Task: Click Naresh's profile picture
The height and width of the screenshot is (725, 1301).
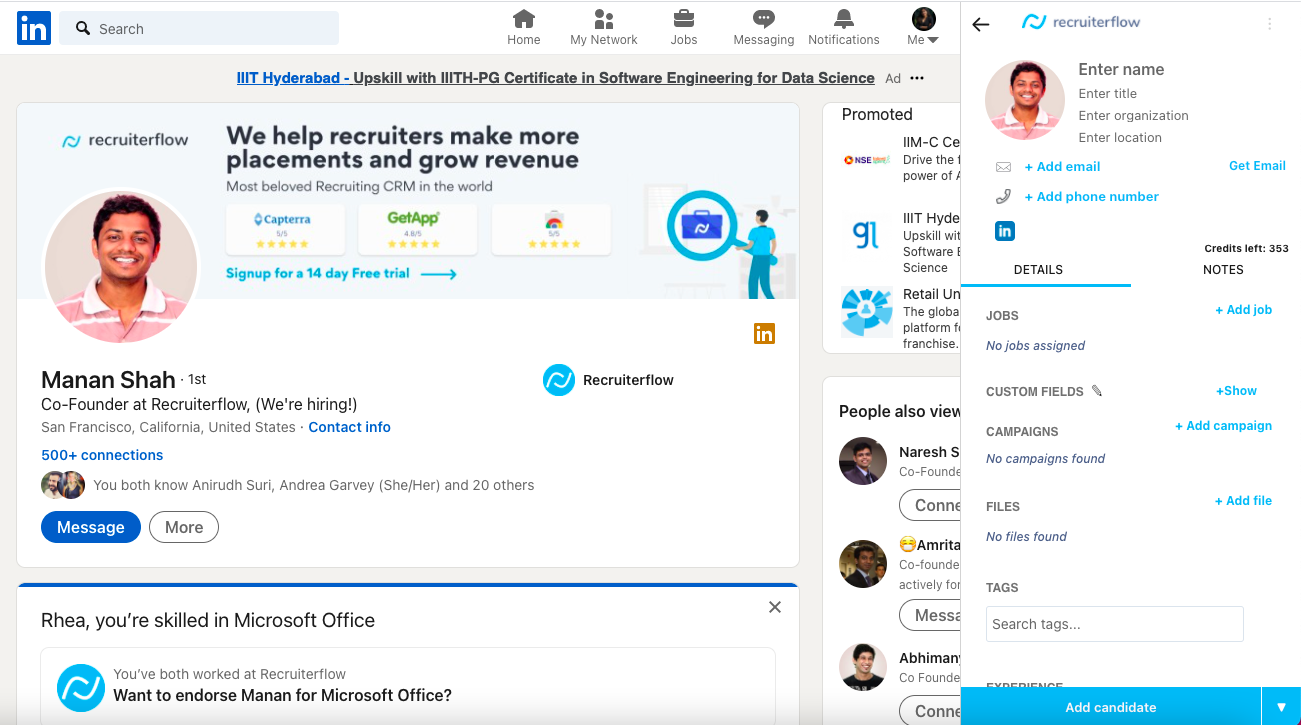Action: [863, 461]
